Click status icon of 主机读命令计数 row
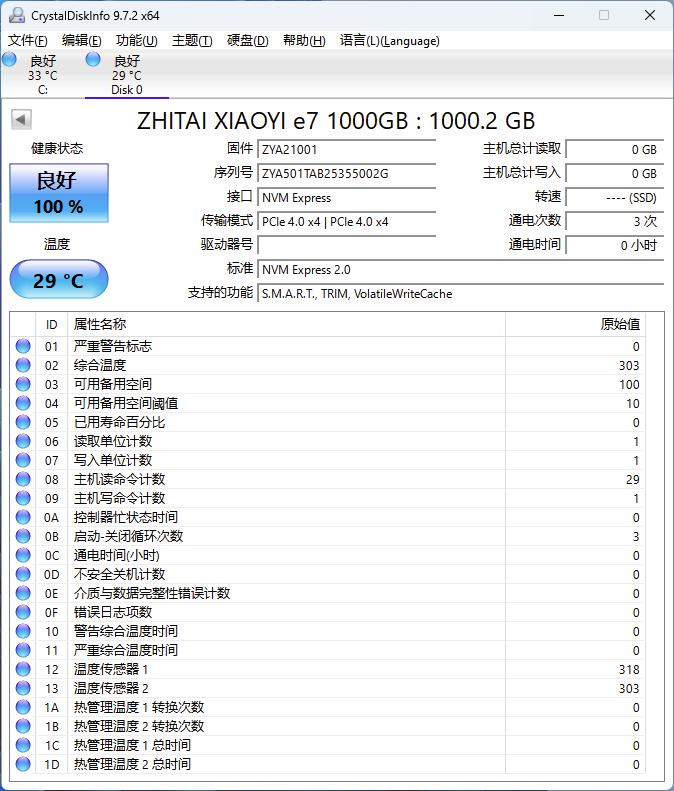This screenshot has height=791, width=674. click(x=23, y=479)
